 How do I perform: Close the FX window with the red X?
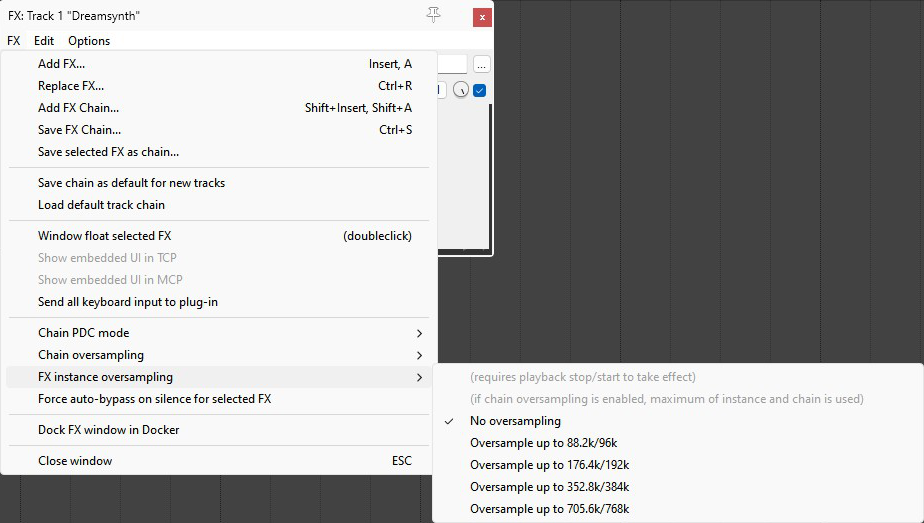482,17
